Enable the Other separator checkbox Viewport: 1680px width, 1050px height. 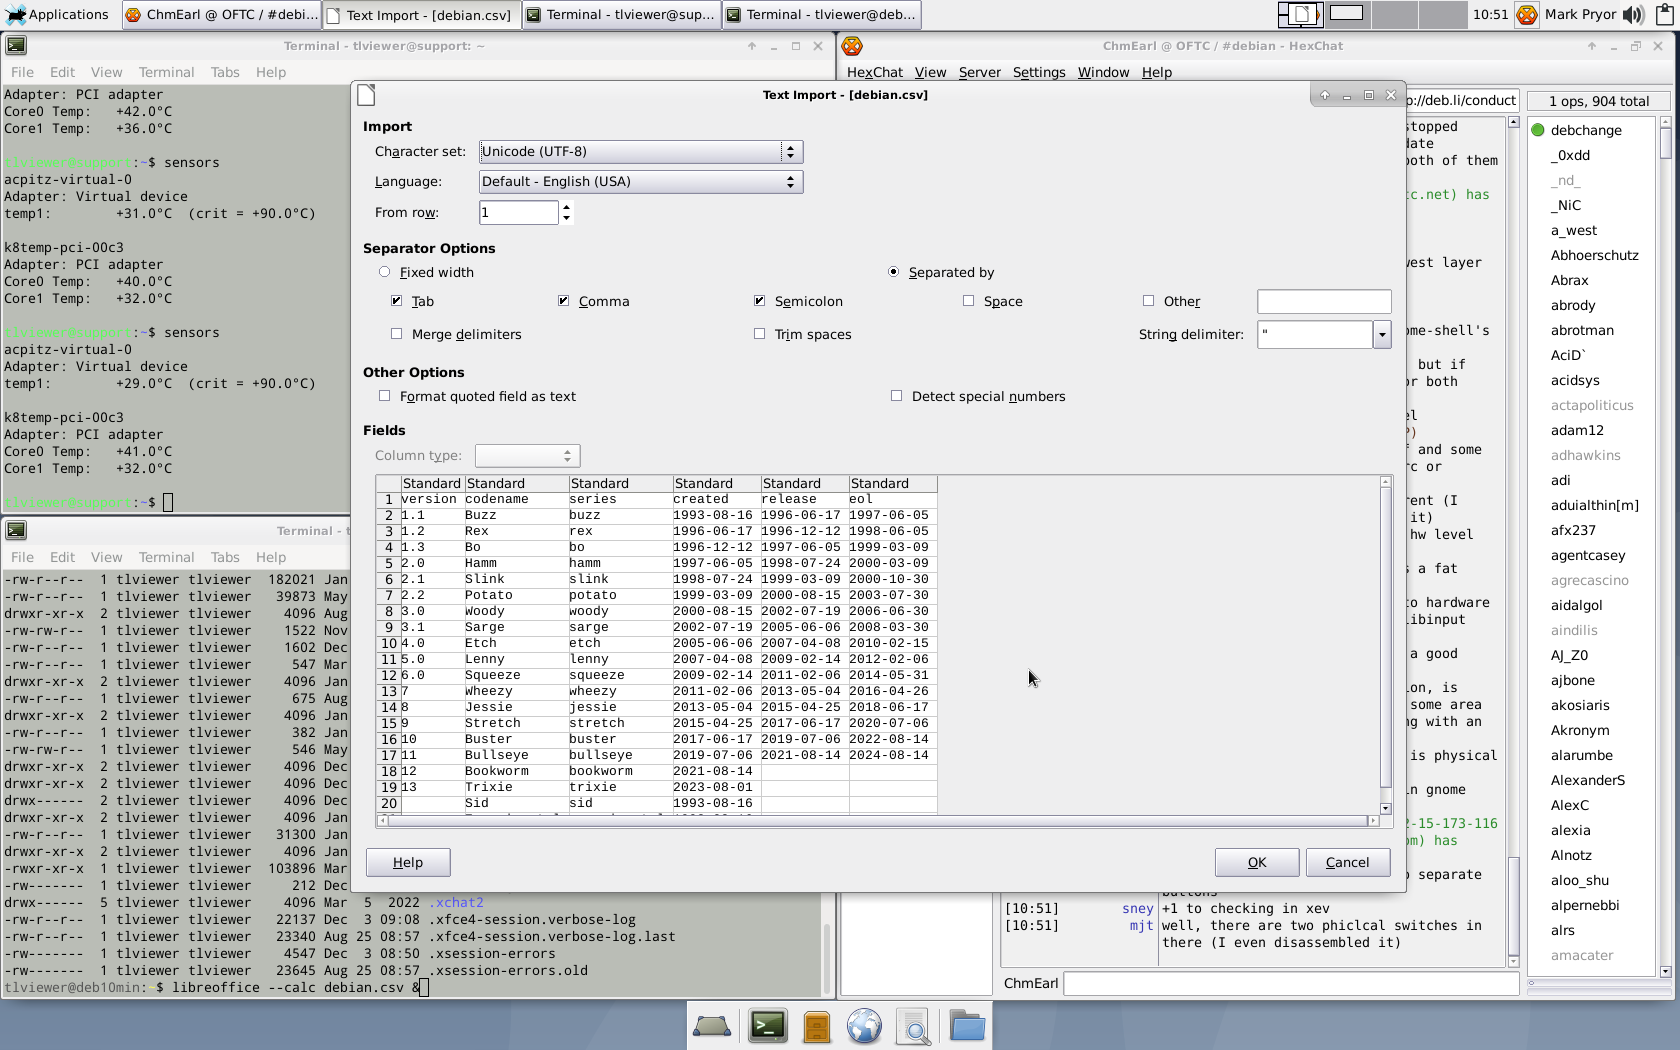[1148, 301]
